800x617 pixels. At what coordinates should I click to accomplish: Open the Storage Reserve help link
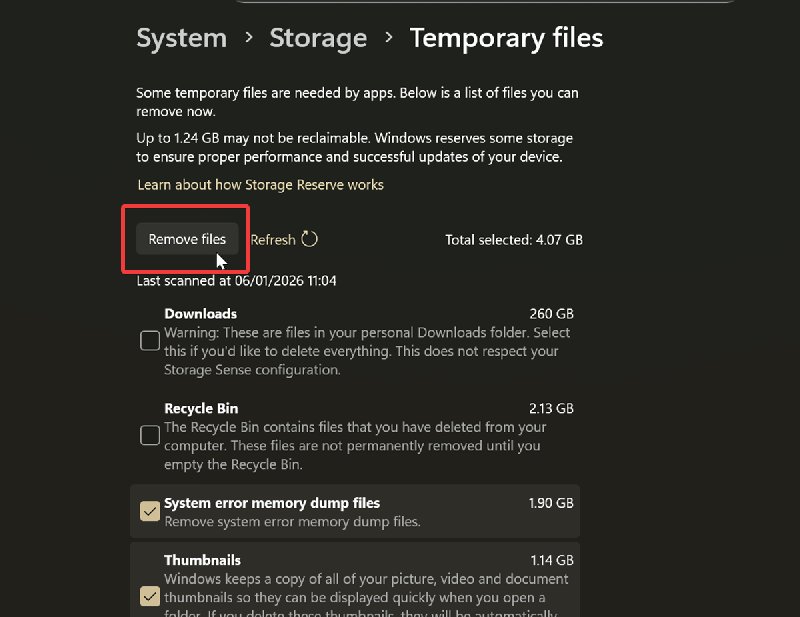pyautogui.click(x=260, y=185)
